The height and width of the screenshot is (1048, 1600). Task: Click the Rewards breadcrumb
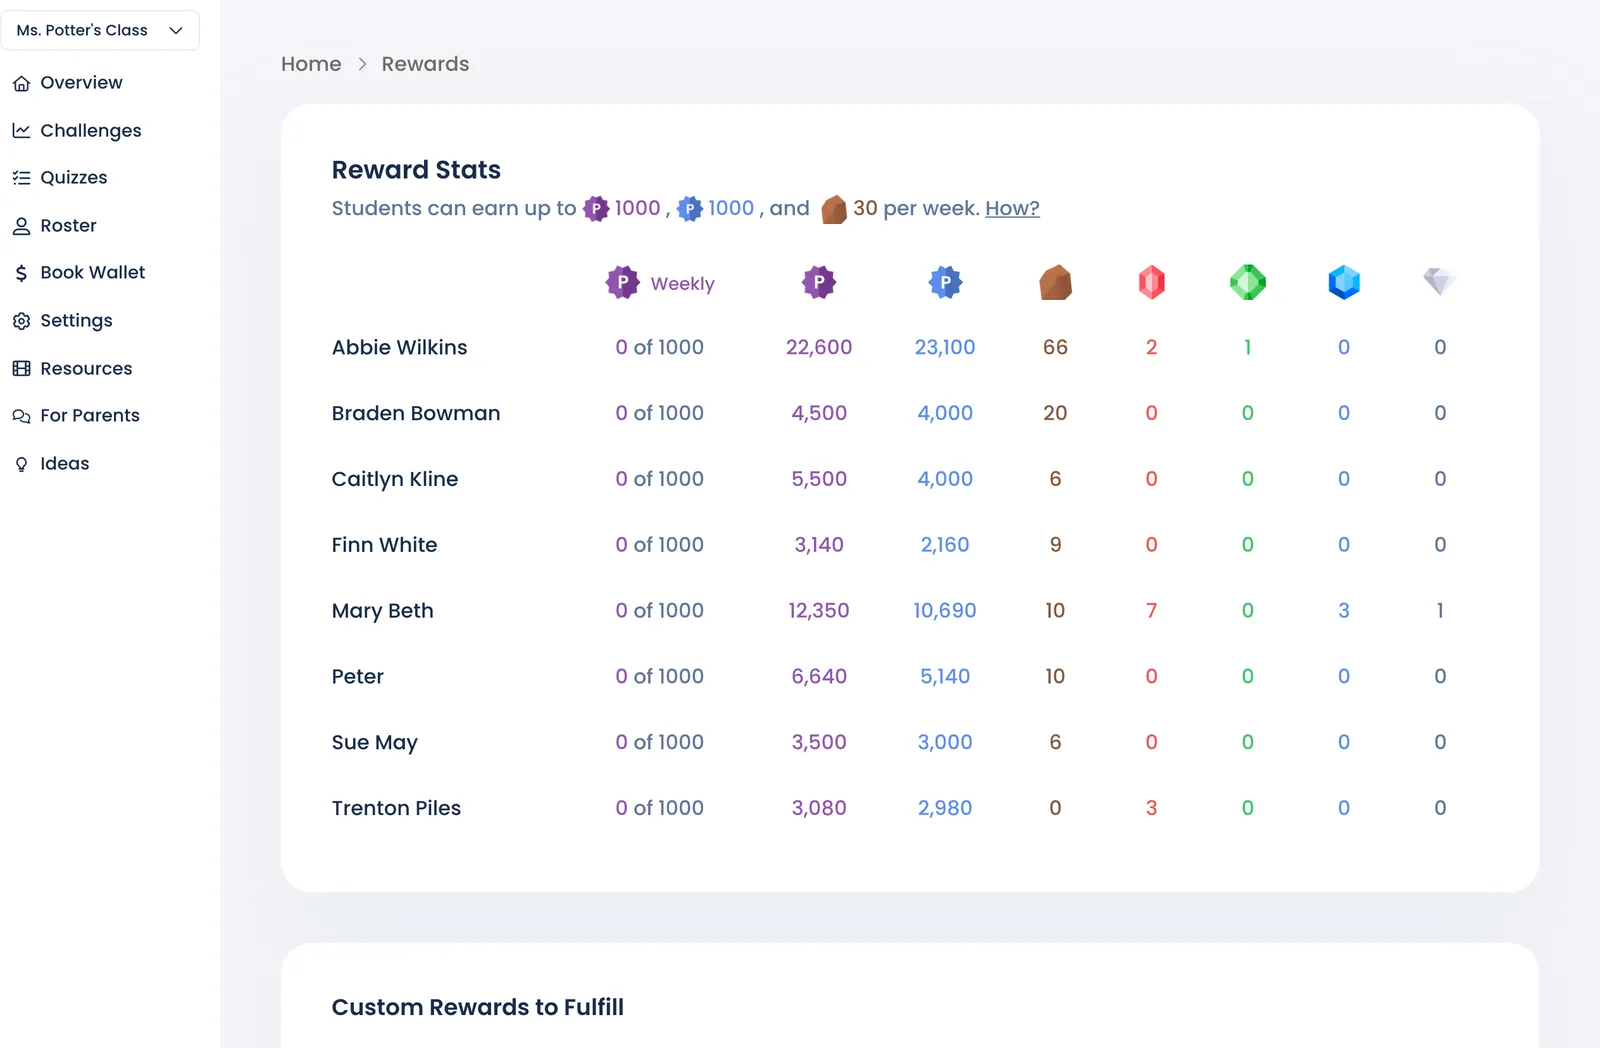click(x=425, y=64)
